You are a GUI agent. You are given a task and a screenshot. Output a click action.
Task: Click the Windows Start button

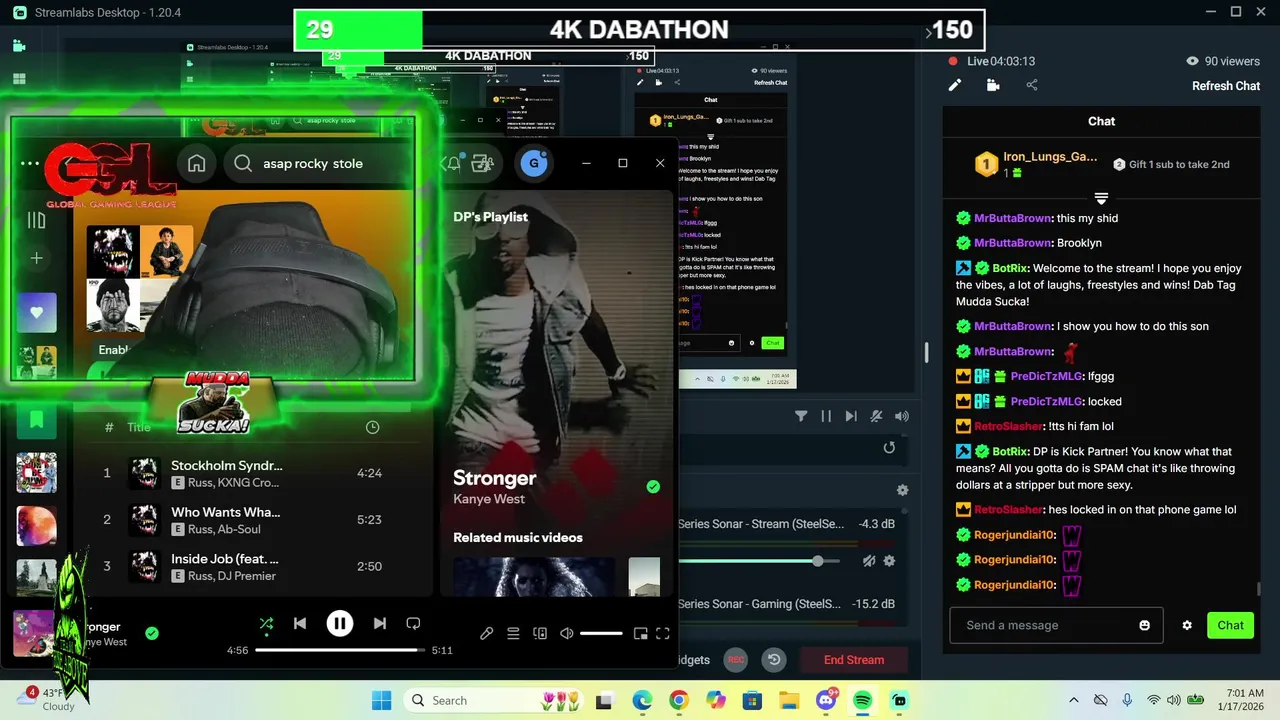382,700
